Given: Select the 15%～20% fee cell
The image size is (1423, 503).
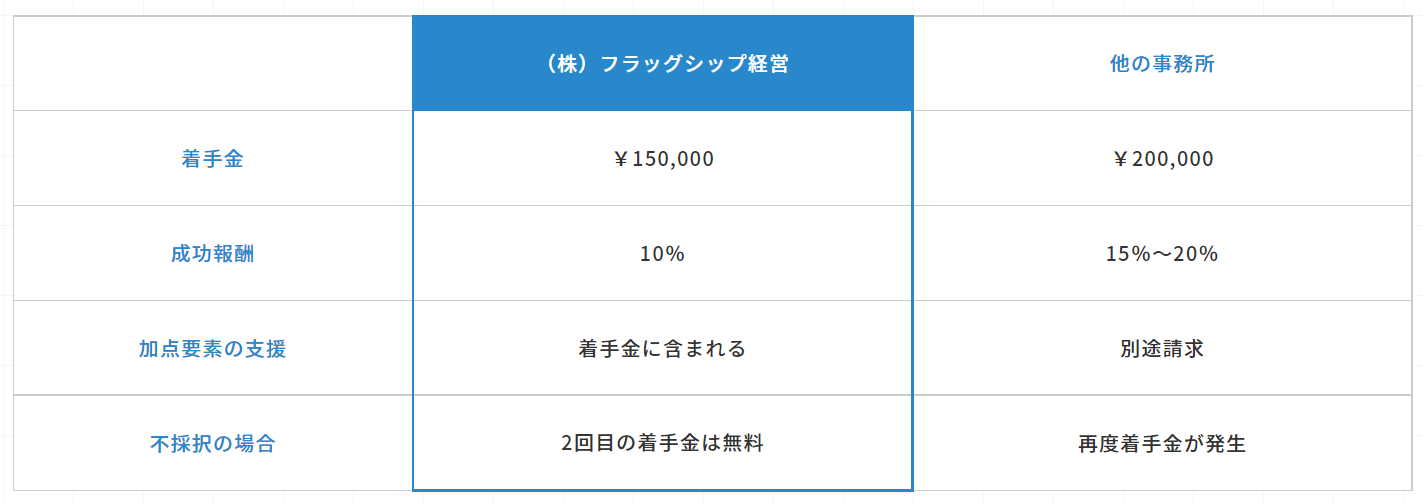Looking at the screenshot, I should 1162,254.
